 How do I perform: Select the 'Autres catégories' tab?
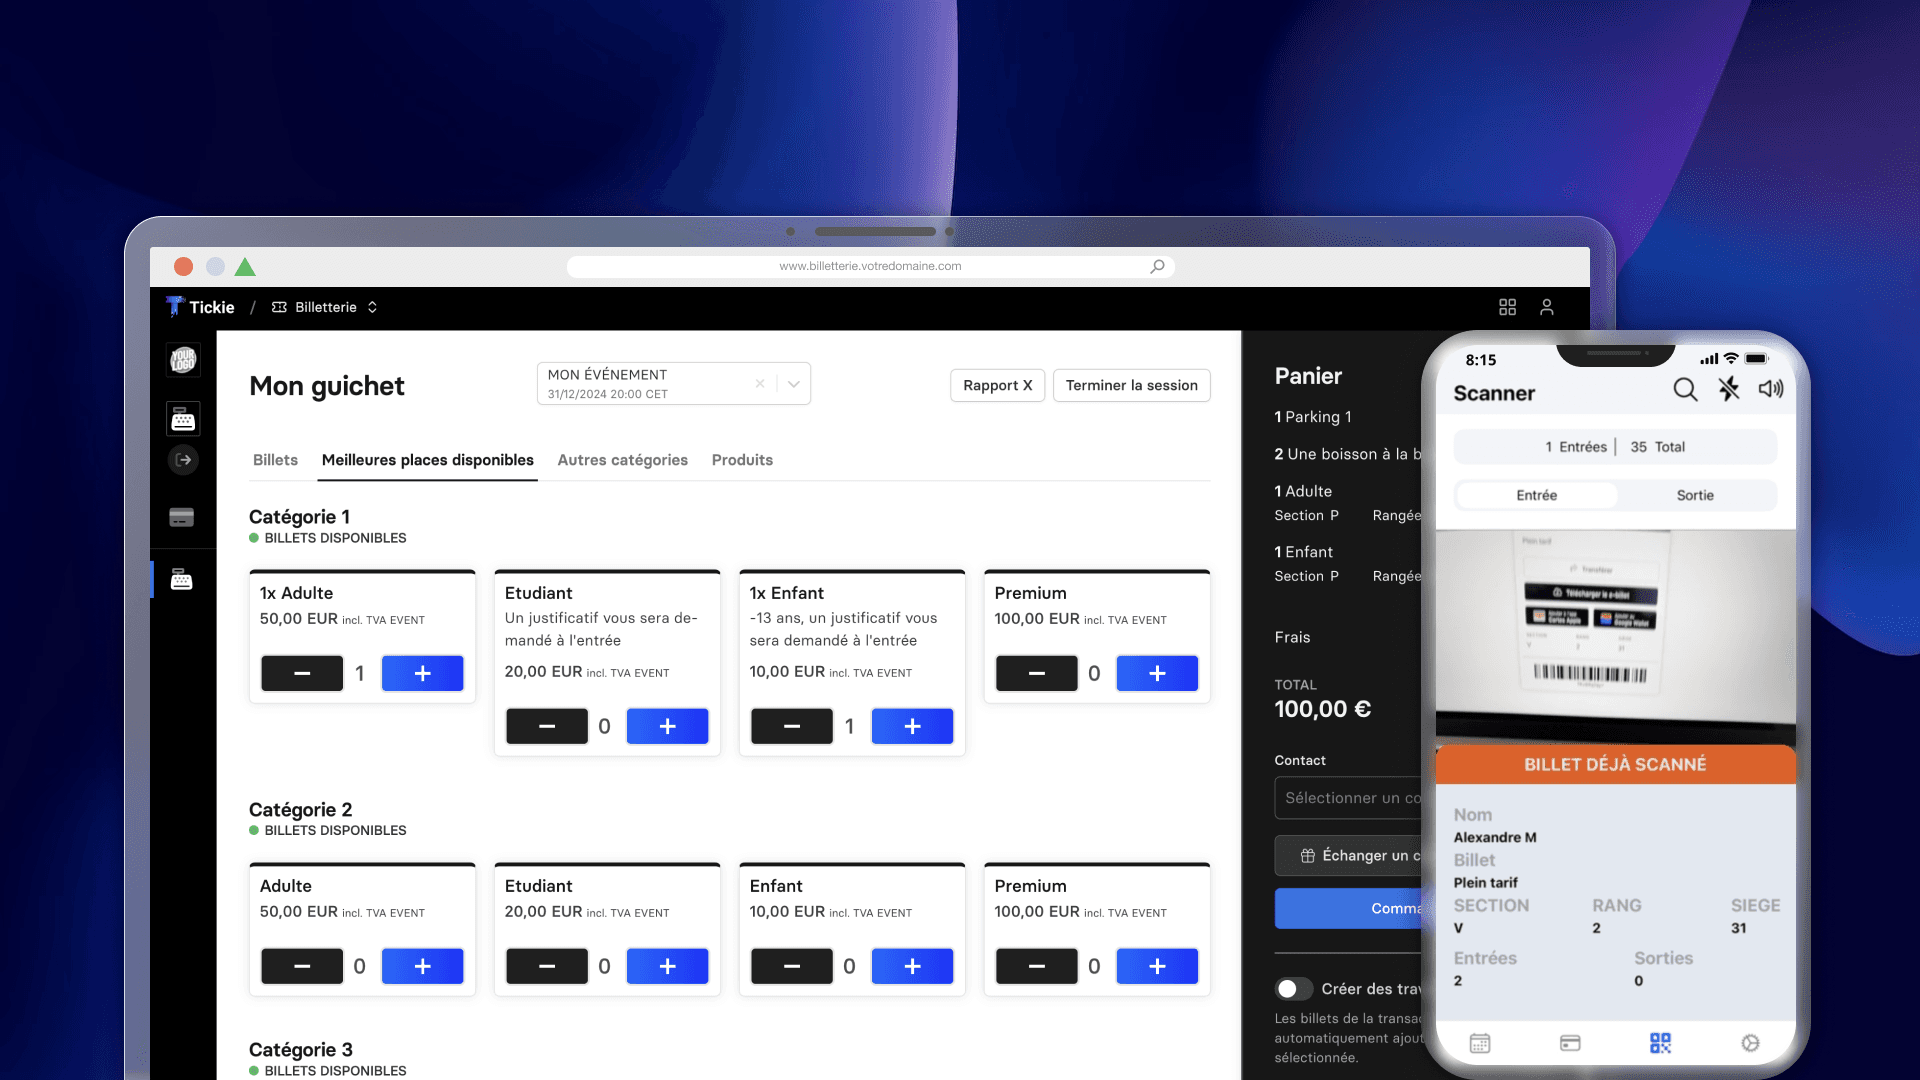pyautogui.click(x=622, y=460)
